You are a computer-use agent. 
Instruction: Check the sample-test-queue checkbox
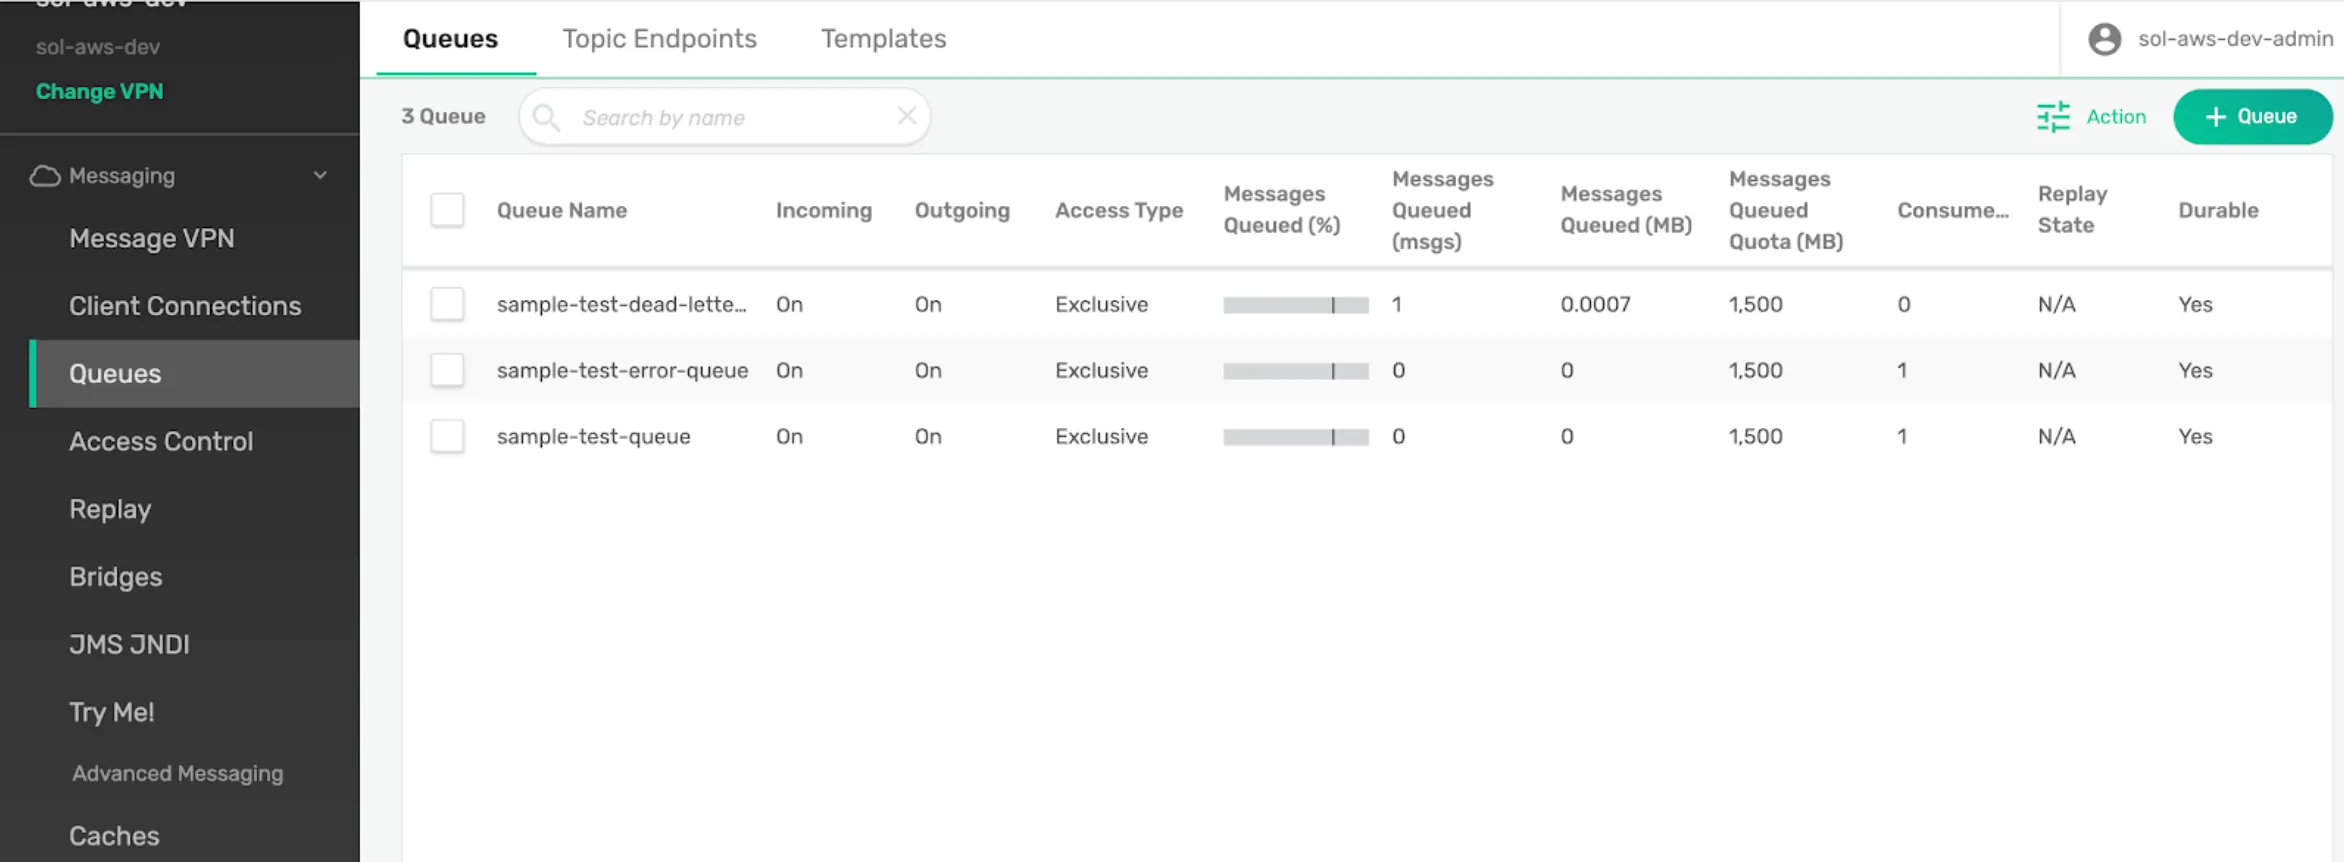coord(447,436)
